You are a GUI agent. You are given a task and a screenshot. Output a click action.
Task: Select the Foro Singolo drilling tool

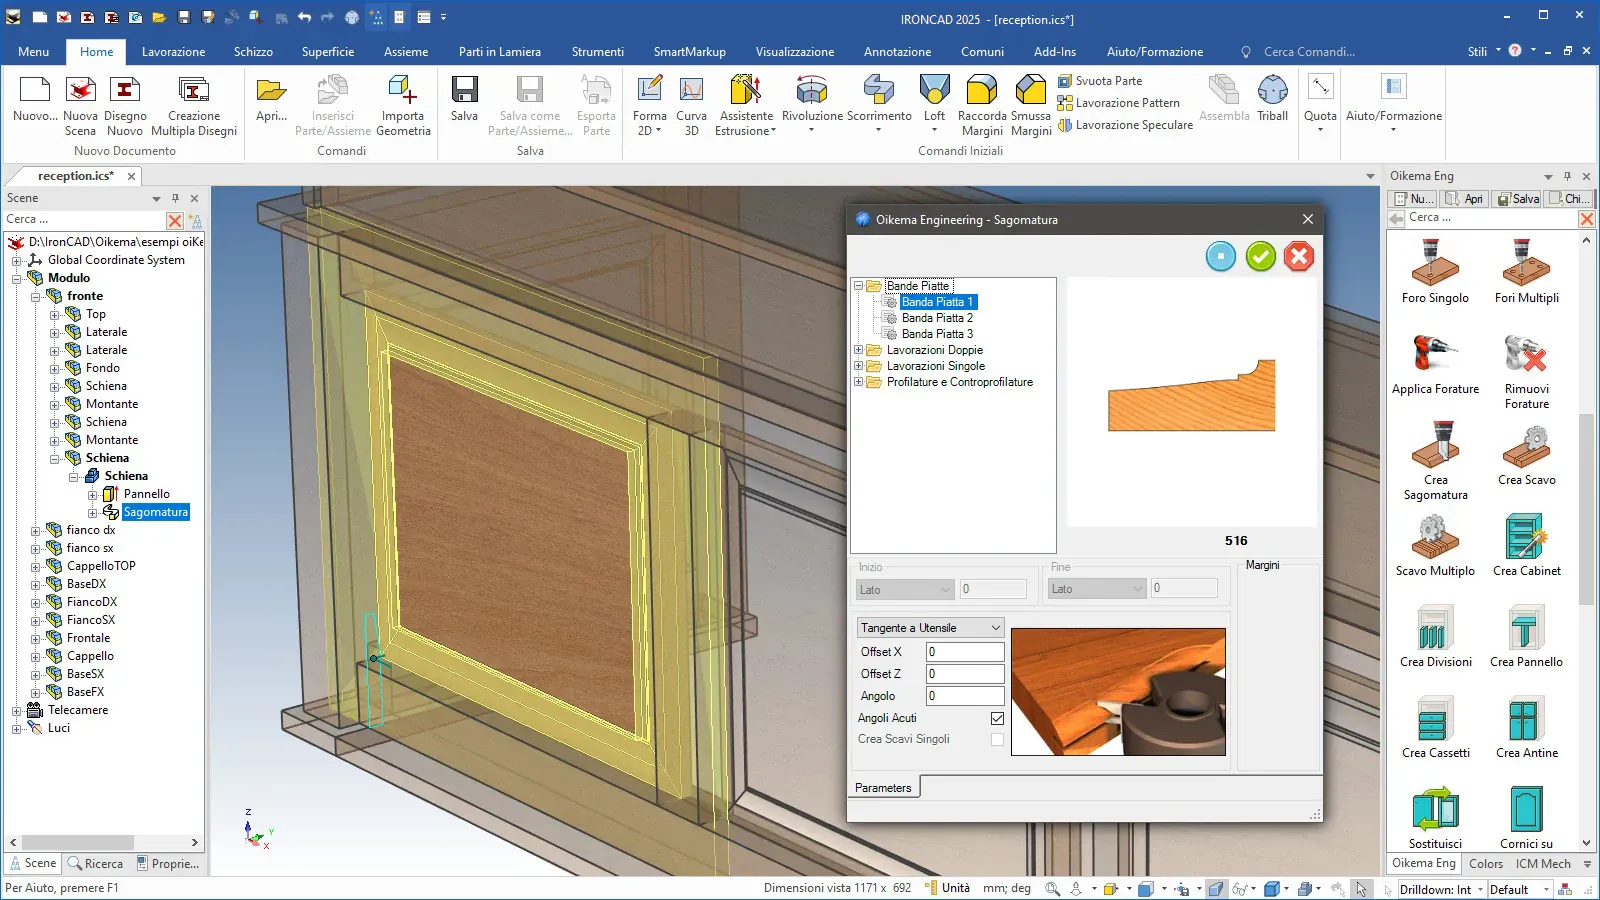1435,264
